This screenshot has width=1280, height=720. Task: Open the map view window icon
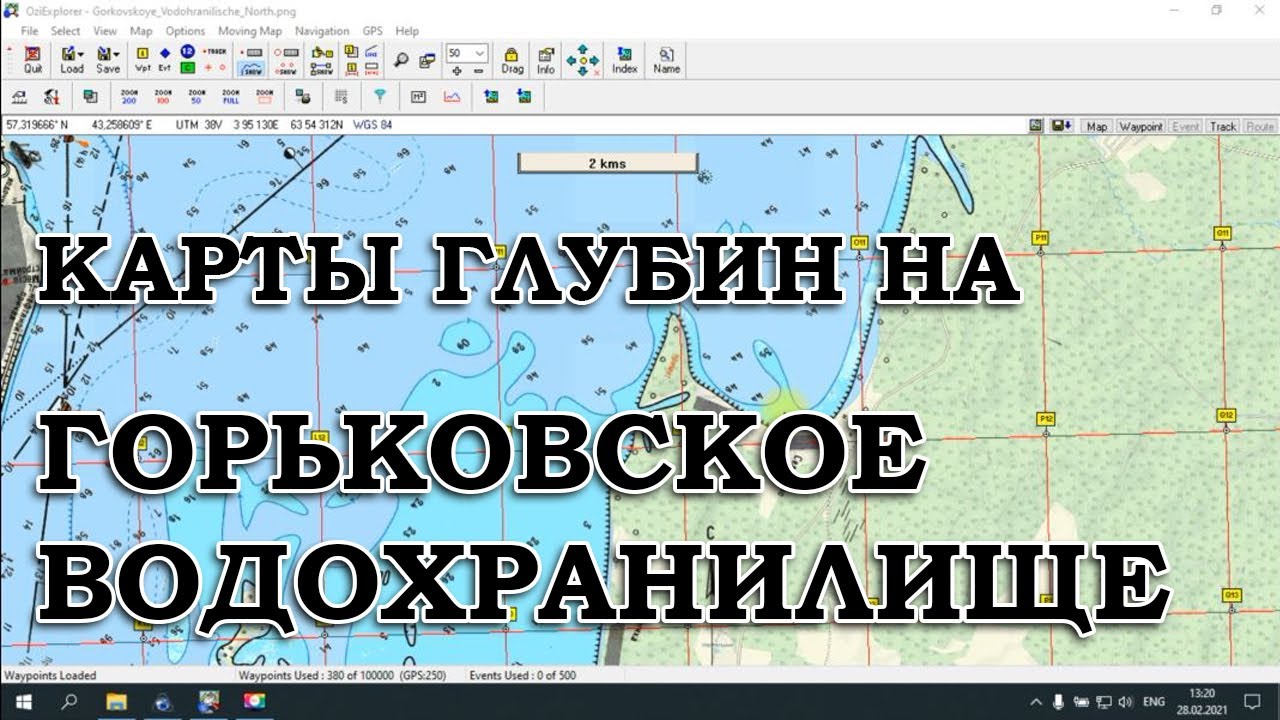[x=427, y=60]
